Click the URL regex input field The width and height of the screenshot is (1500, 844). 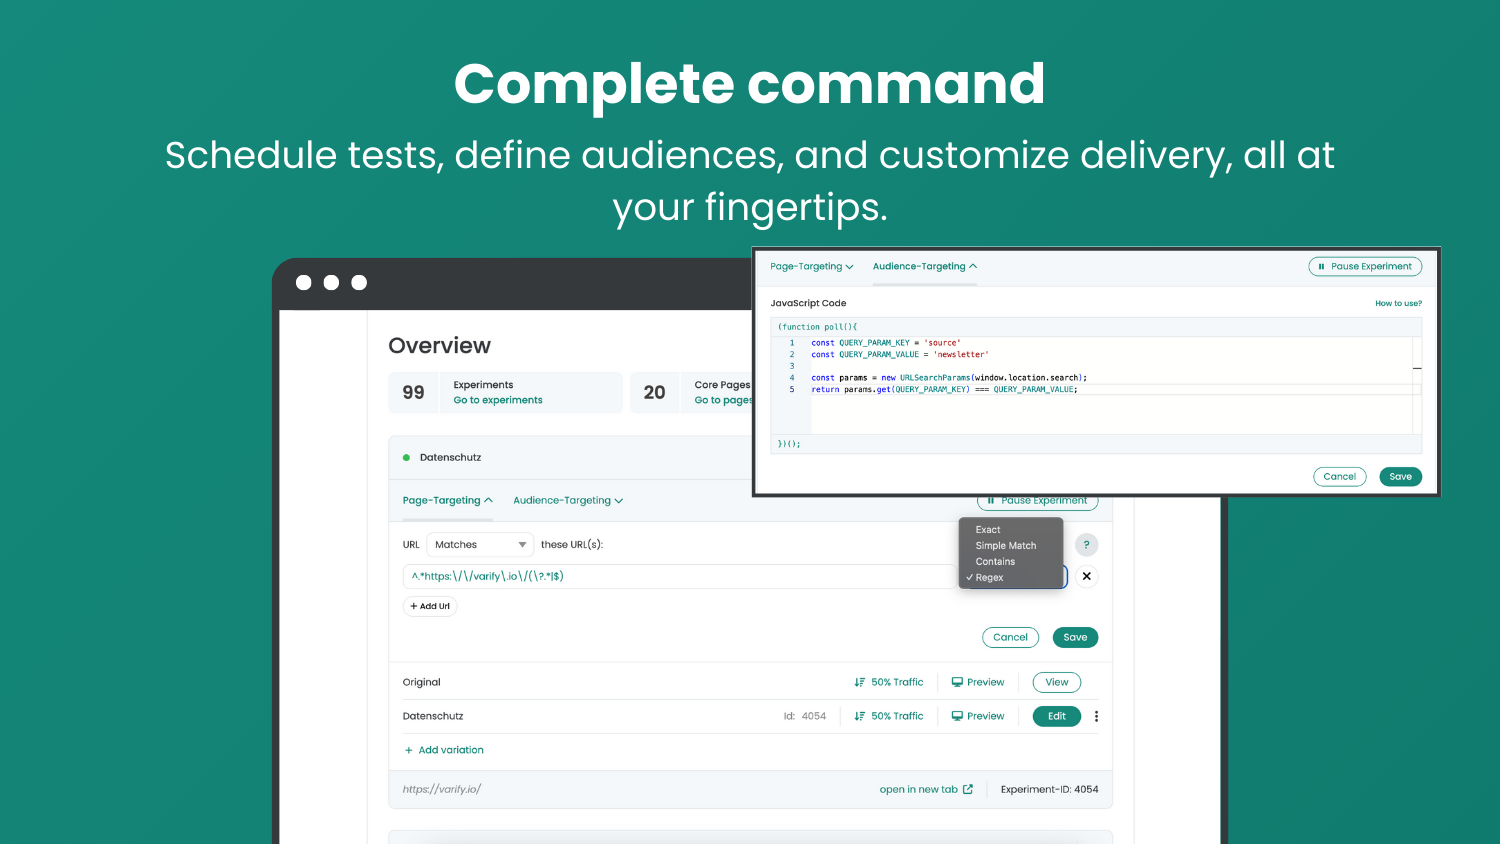pyautogui.click(x=680, y=577)
